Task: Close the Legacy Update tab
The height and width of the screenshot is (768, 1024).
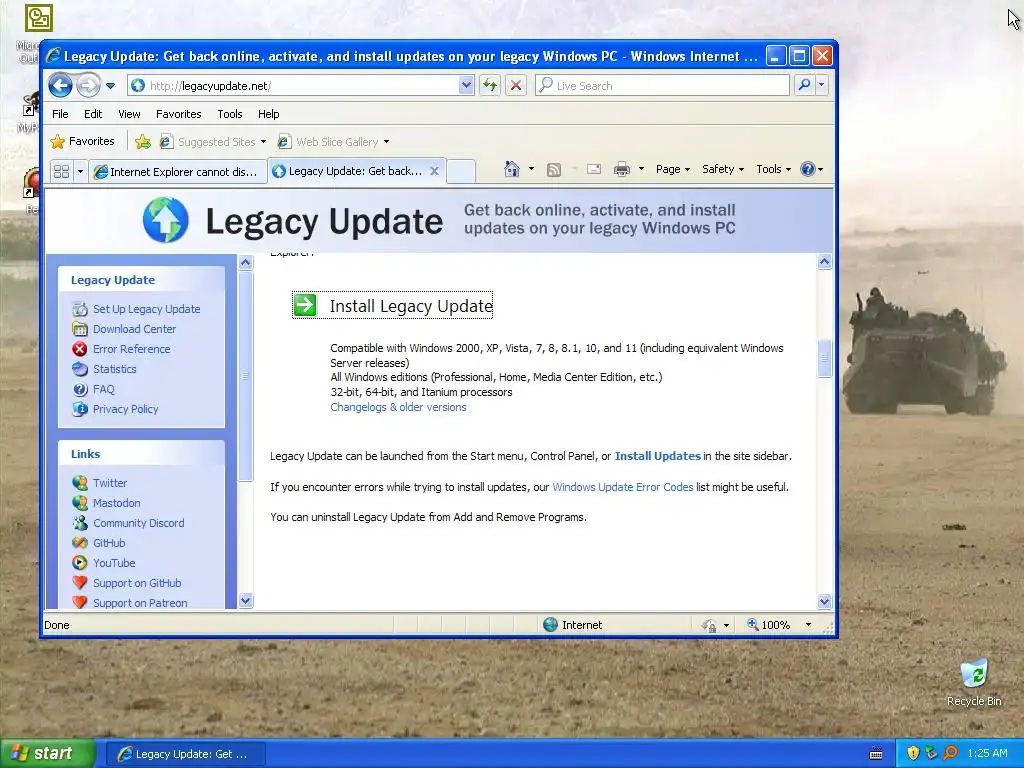Action: [434, 171]
